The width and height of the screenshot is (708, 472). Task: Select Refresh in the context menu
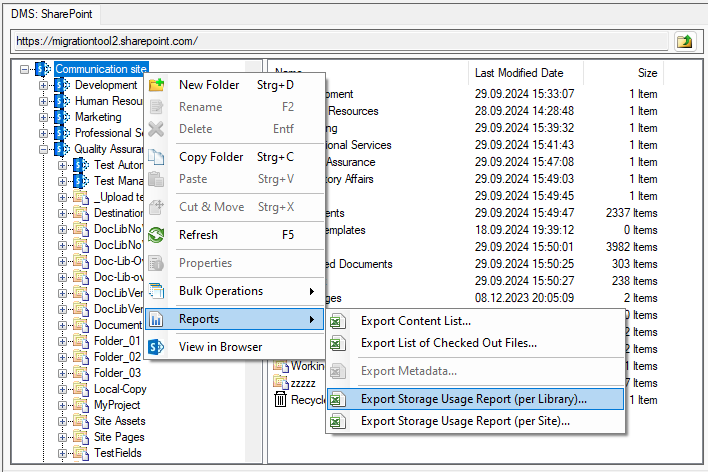pos(235,235)
